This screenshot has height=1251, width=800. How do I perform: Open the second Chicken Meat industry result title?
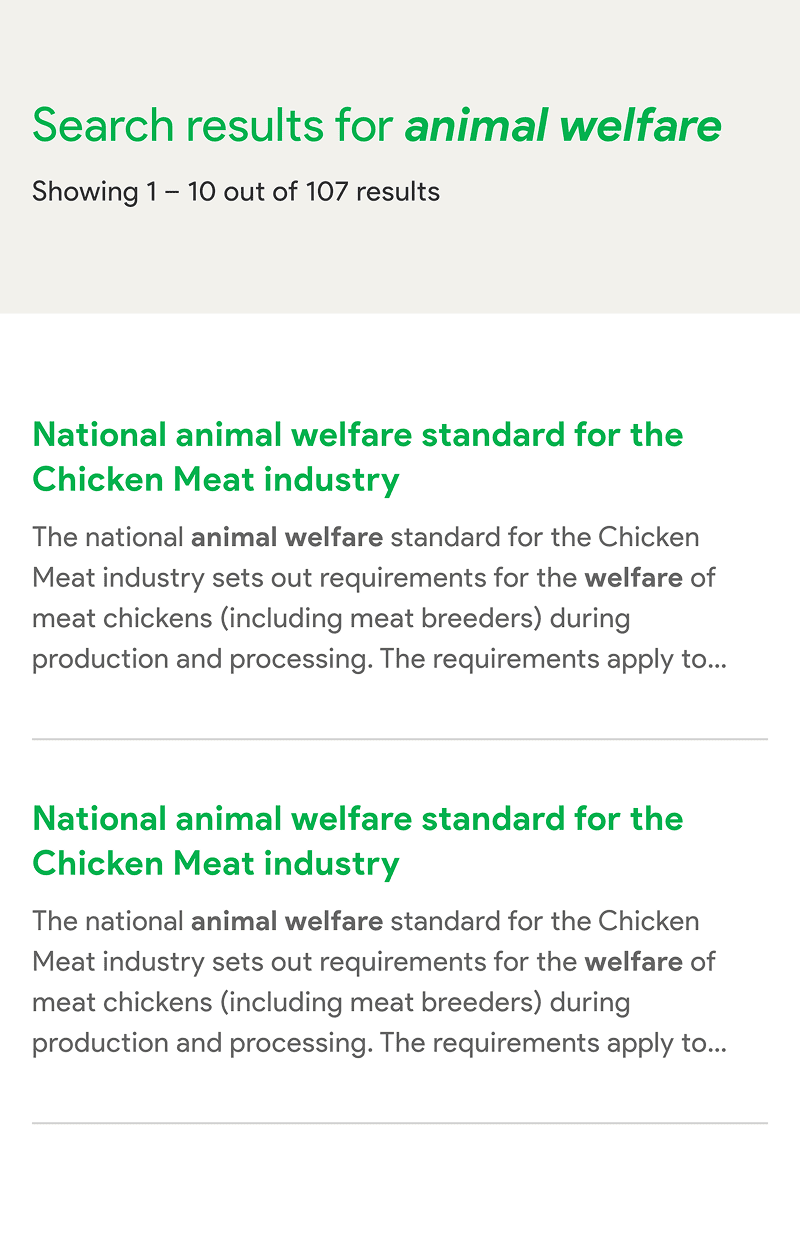tap(357, 819)
